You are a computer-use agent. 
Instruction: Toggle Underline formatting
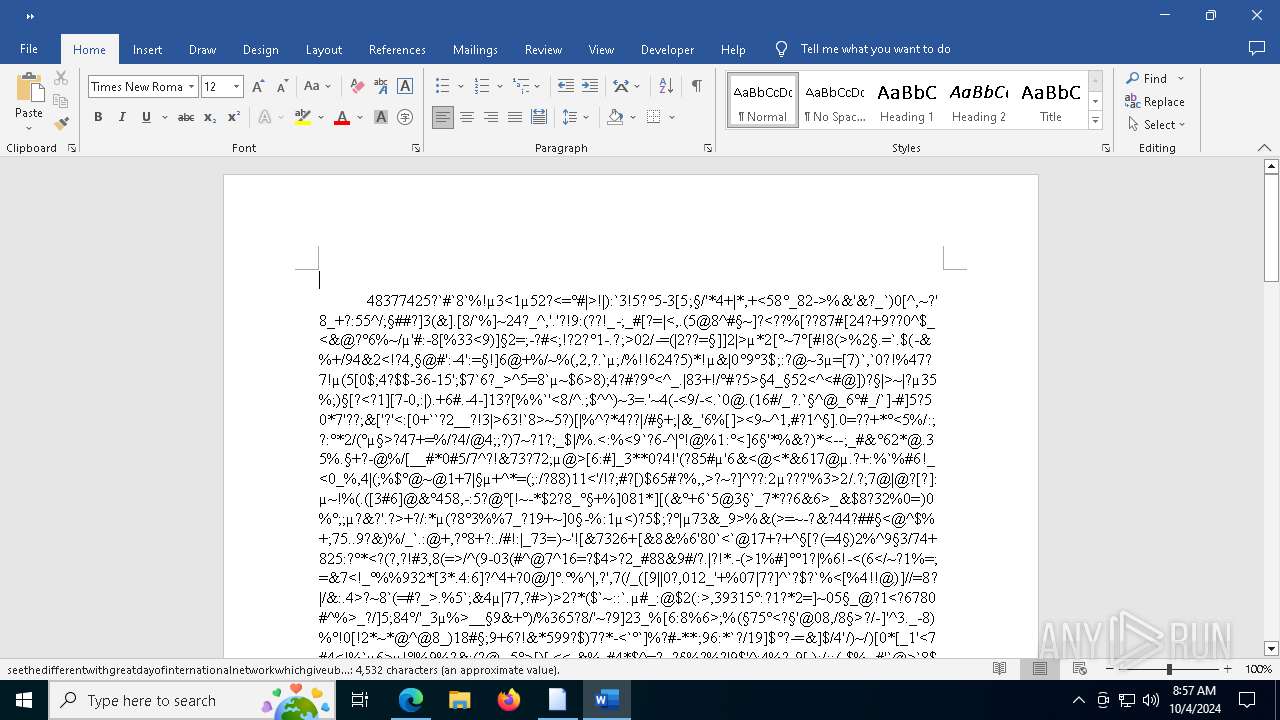coord(146,117)
